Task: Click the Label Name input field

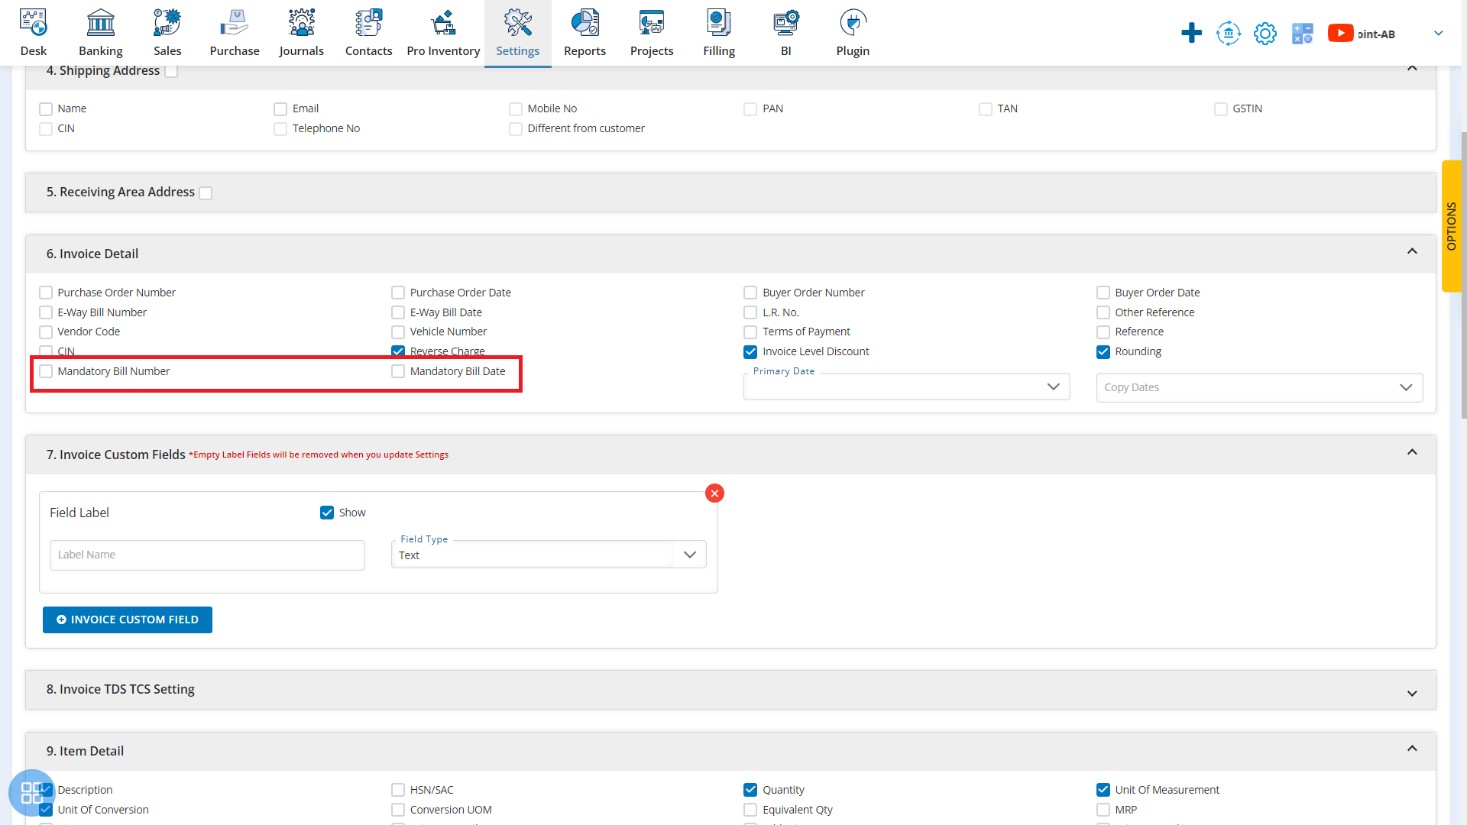Action: point(207,555)
